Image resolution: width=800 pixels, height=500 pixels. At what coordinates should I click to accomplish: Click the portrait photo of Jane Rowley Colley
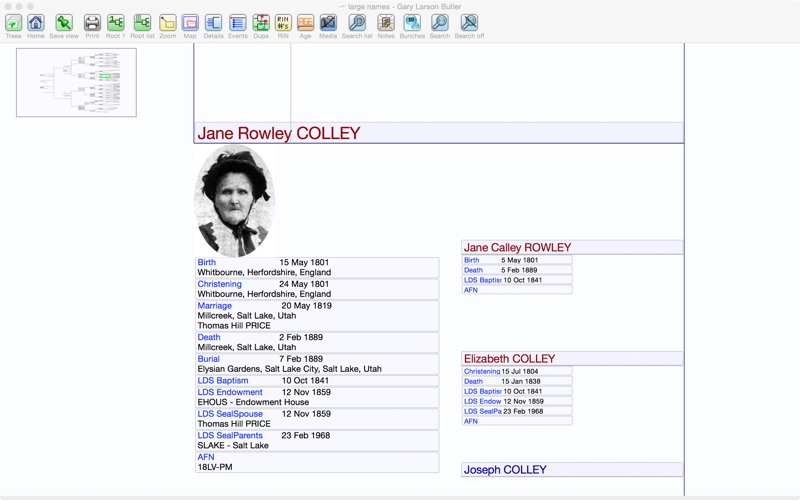pos(235,201)
